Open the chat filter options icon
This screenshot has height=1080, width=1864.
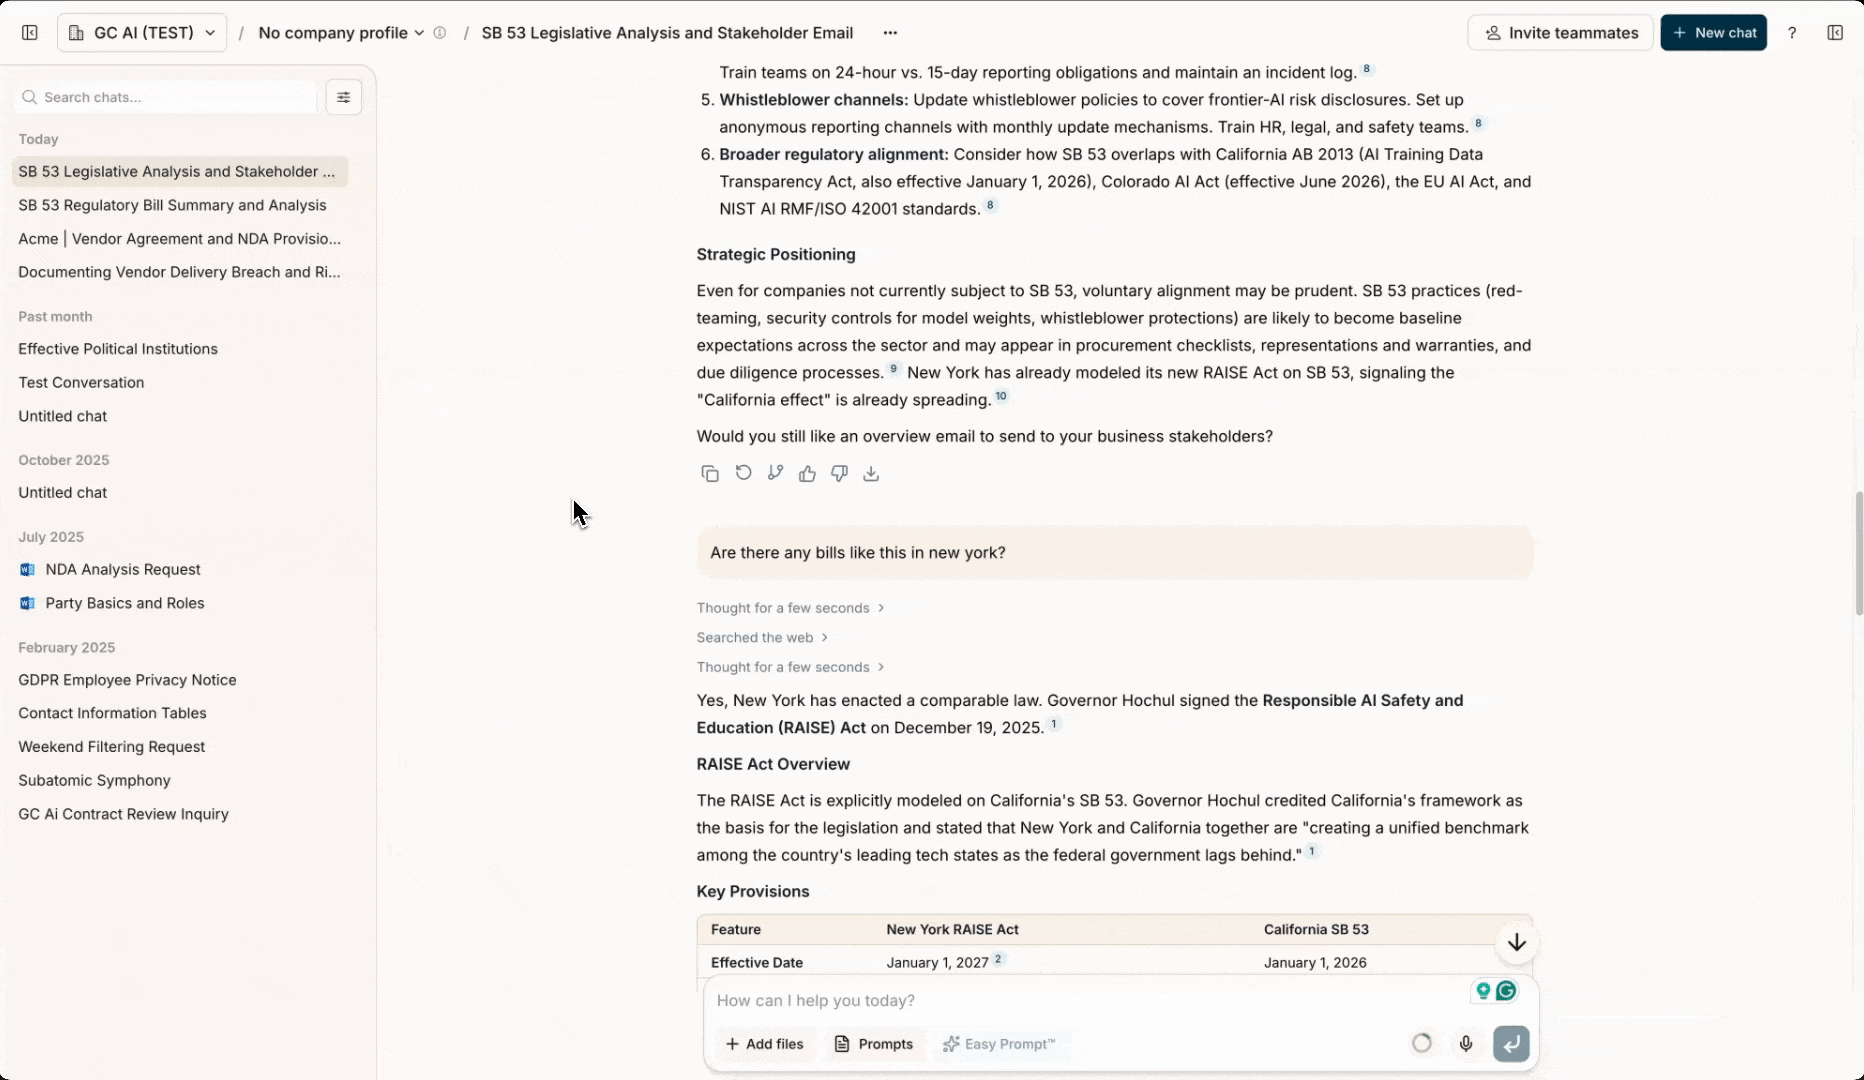[x=343, y=97]
